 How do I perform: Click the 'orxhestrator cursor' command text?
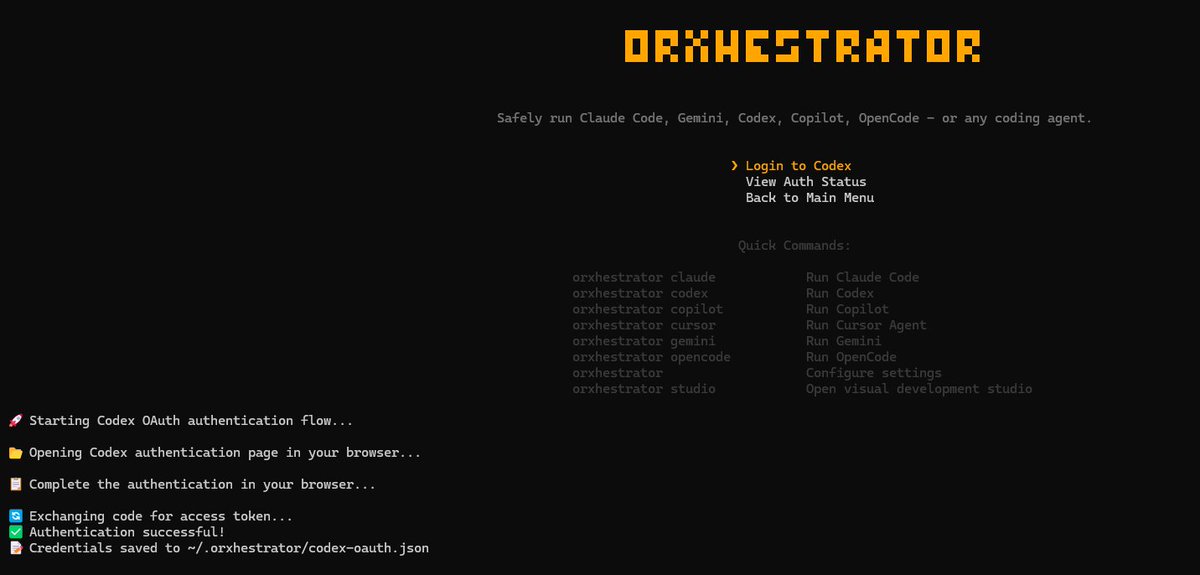(644, 326)
